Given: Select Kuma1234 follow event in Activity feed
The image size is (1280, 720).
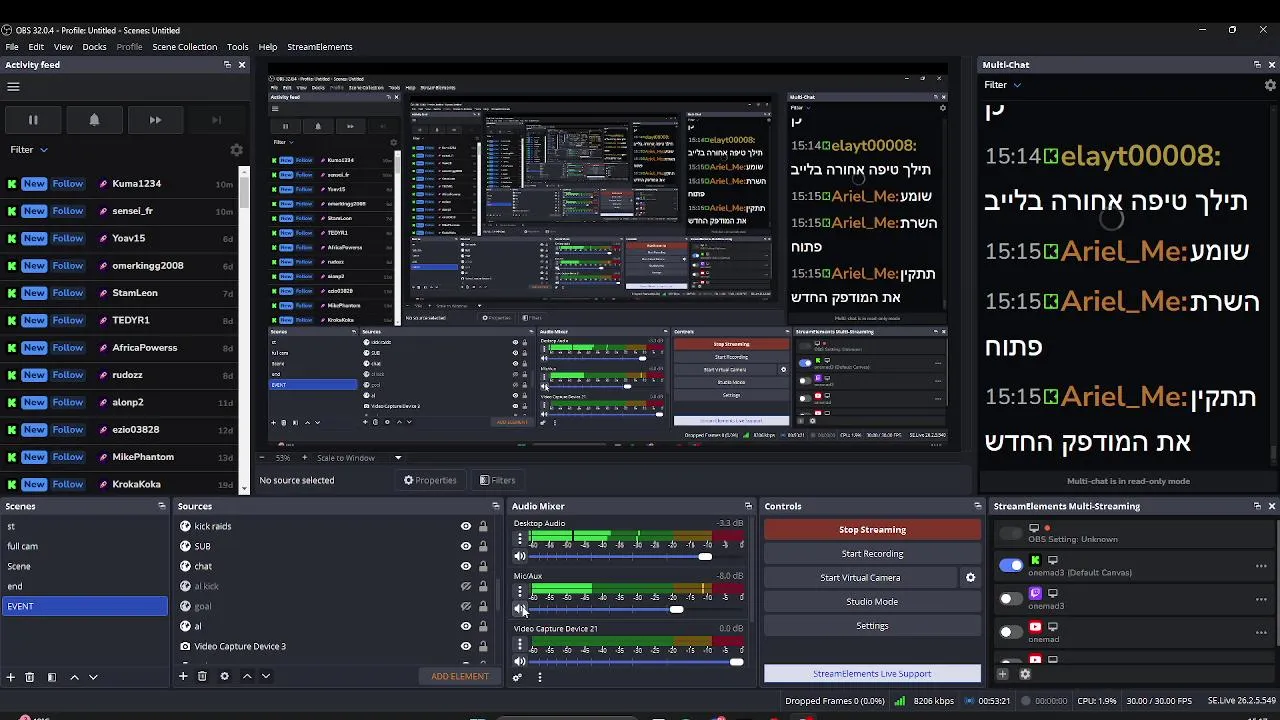Looking at the screenshot, I should 120,184.
